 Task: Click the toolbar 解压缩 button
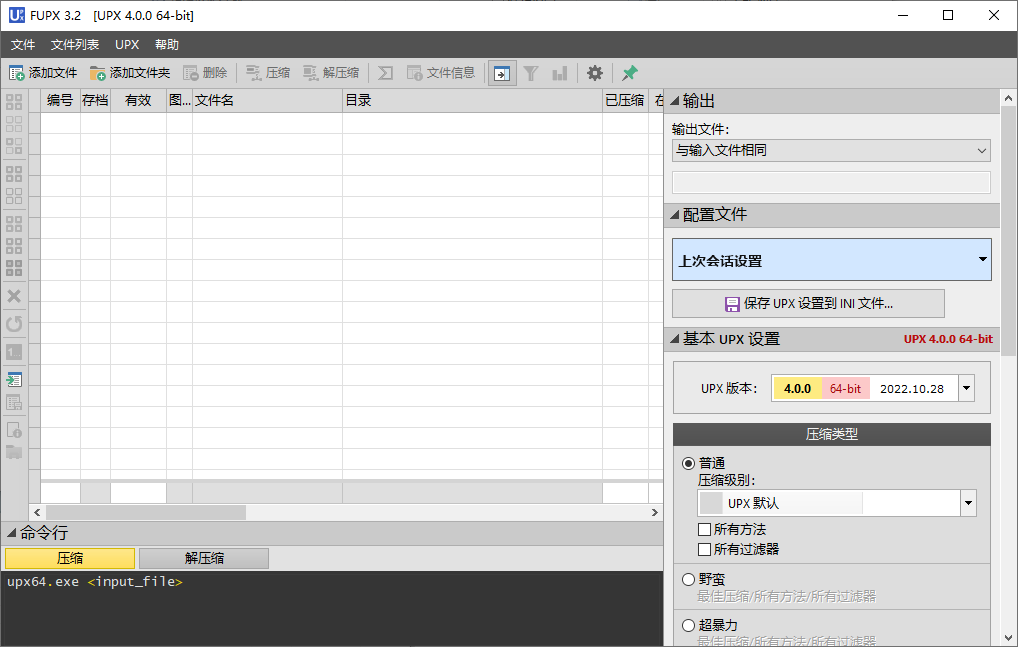(x=331, y=73)
